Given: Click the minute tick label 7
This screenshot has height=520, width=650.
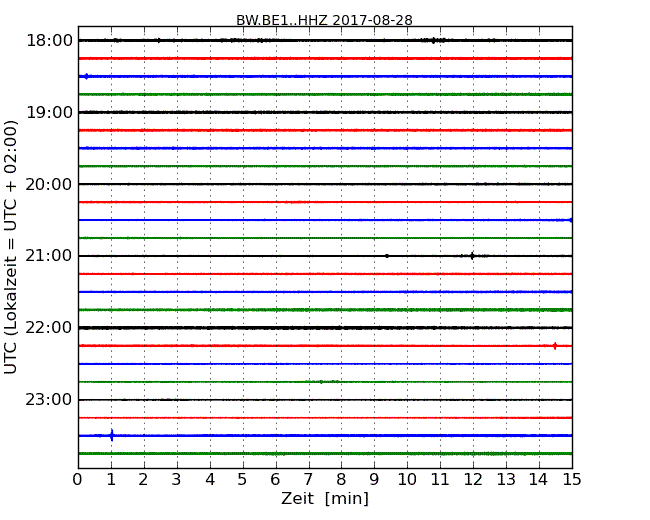Looking at the screenshot, I should 308,479.
